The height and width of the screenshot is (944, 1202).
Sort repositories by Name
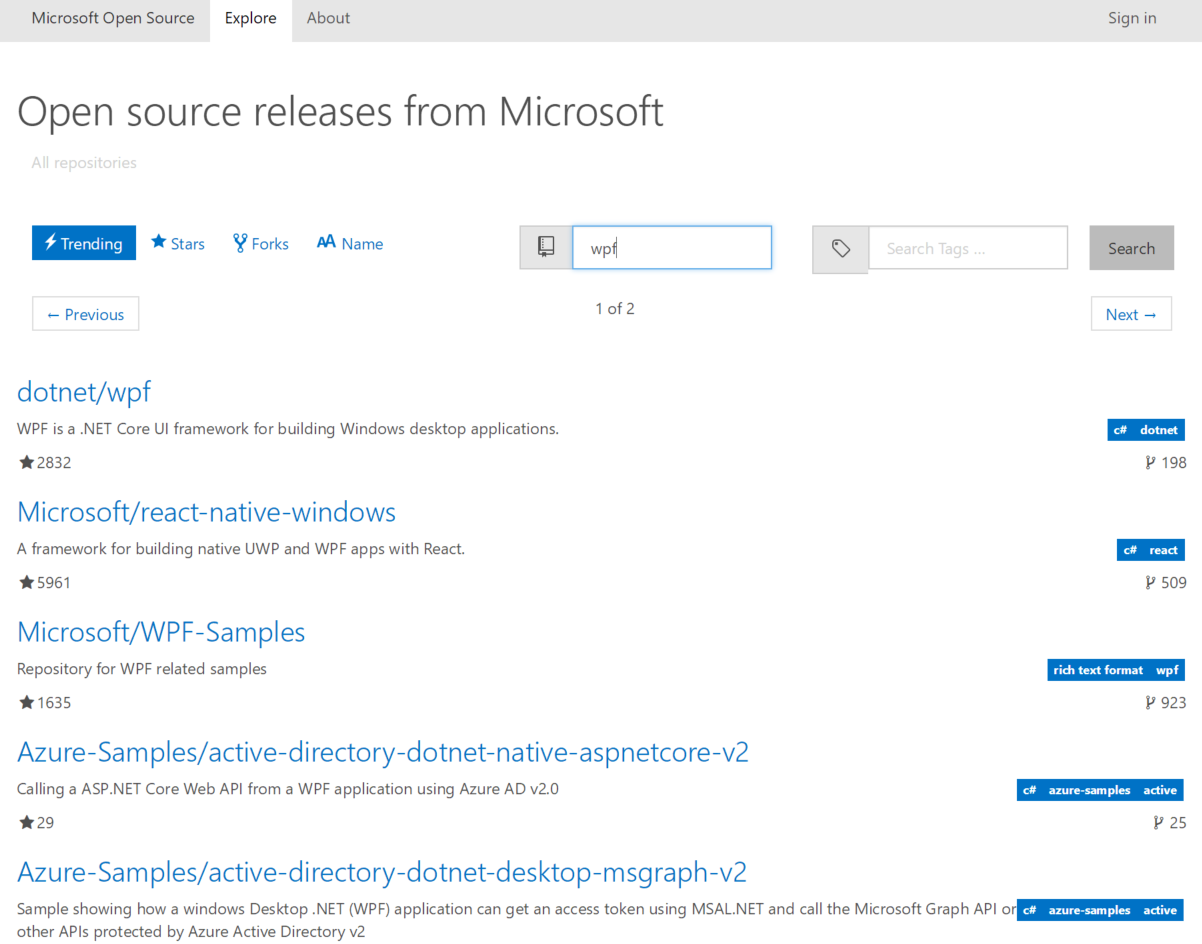tap(350, 243)
